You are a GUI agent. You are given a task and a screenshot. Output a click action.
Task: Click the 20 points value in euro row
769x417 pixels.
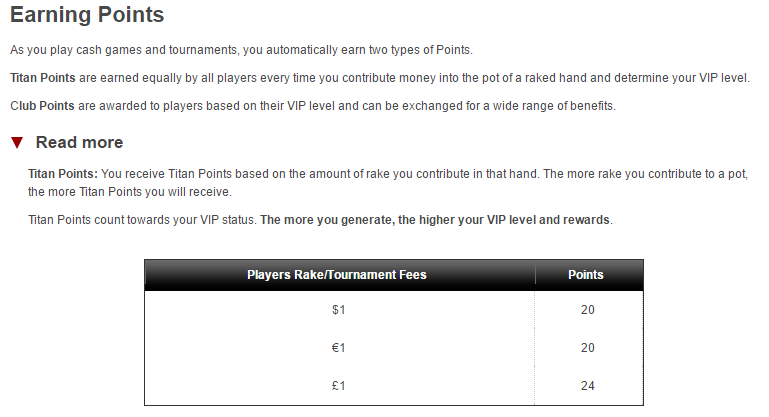coord(588,348)
